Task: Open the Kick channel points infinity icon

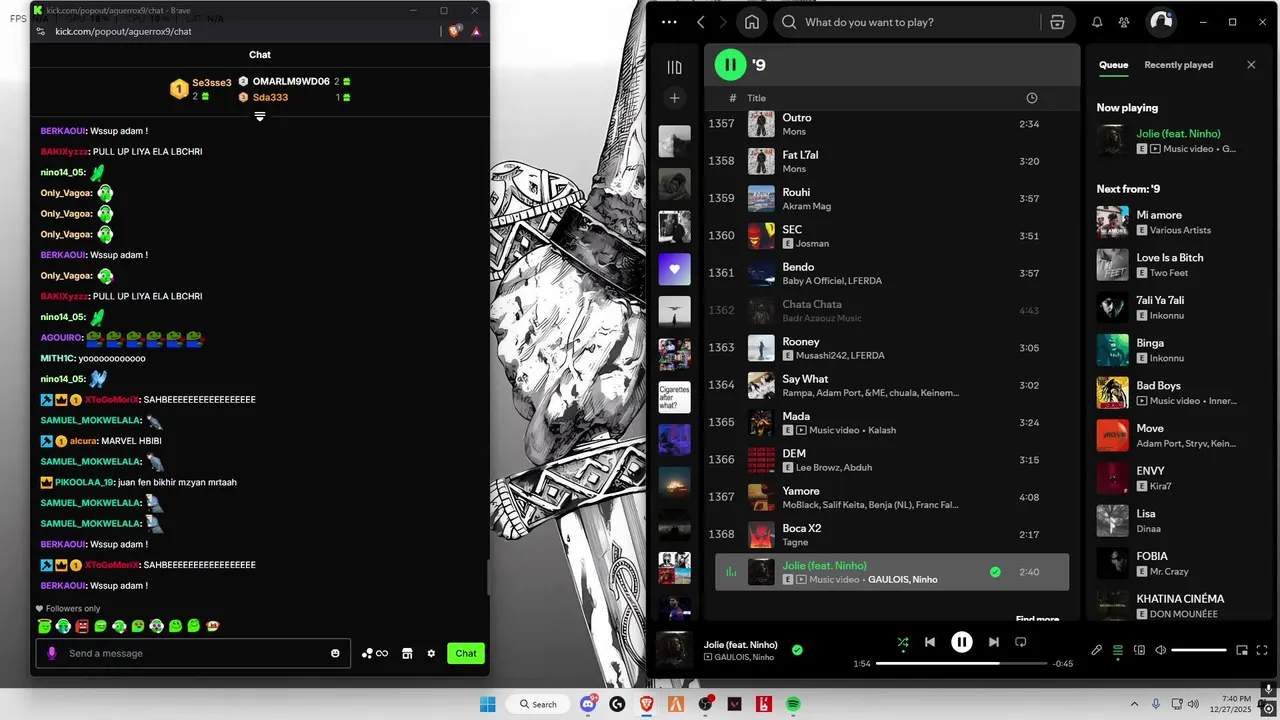Action: 375,653
